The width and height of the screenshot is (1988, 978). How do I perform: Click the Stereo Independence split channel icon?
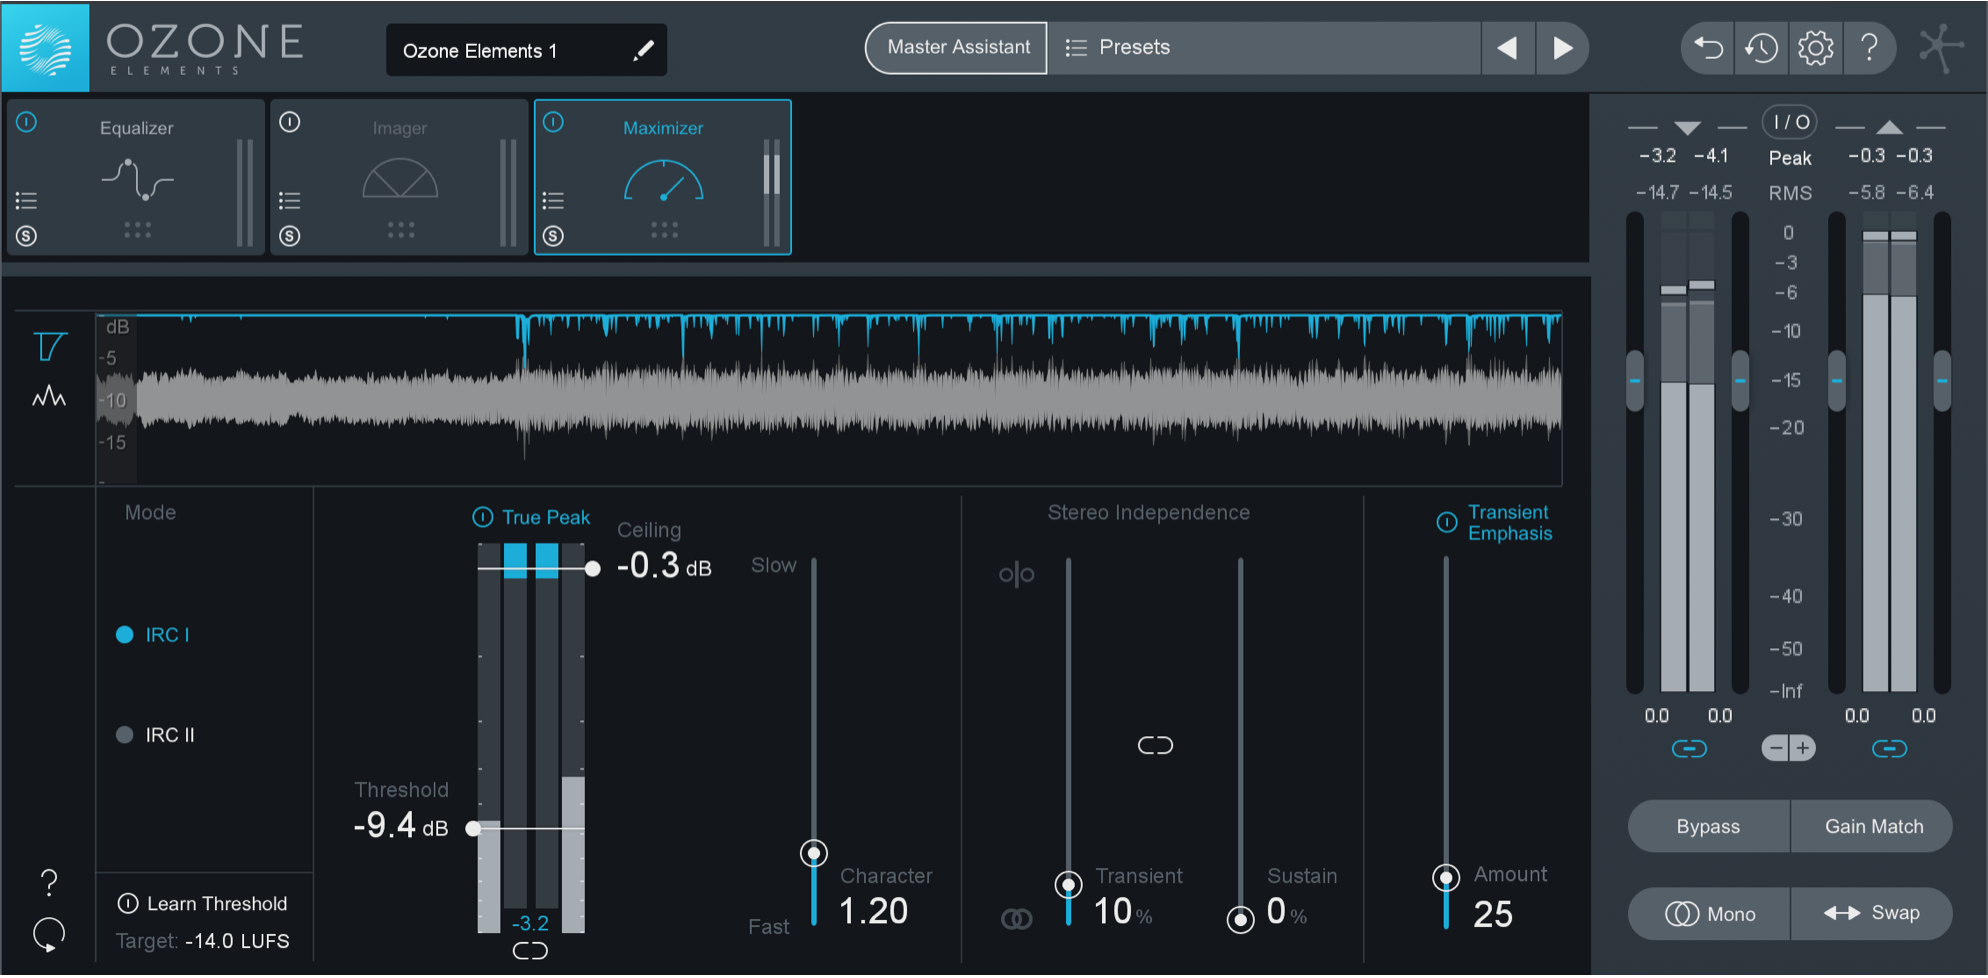click(x=1016, y=574)
